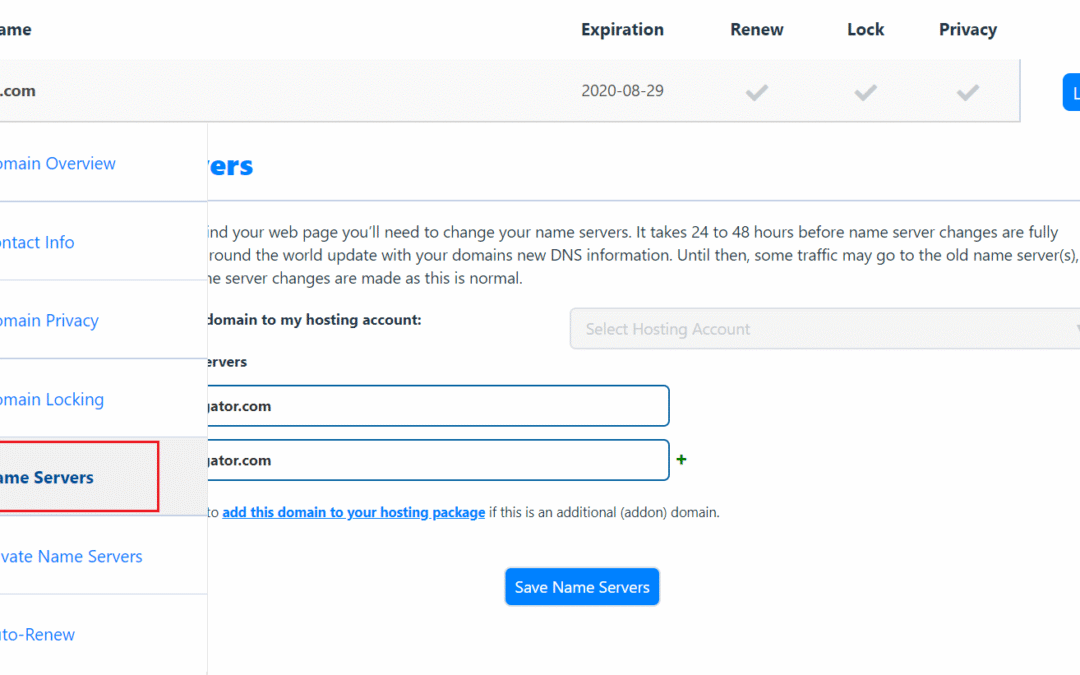1080x675 pixels.
Task: Select Domain Privacy from the side menu
Action: (x=50, y=321)
